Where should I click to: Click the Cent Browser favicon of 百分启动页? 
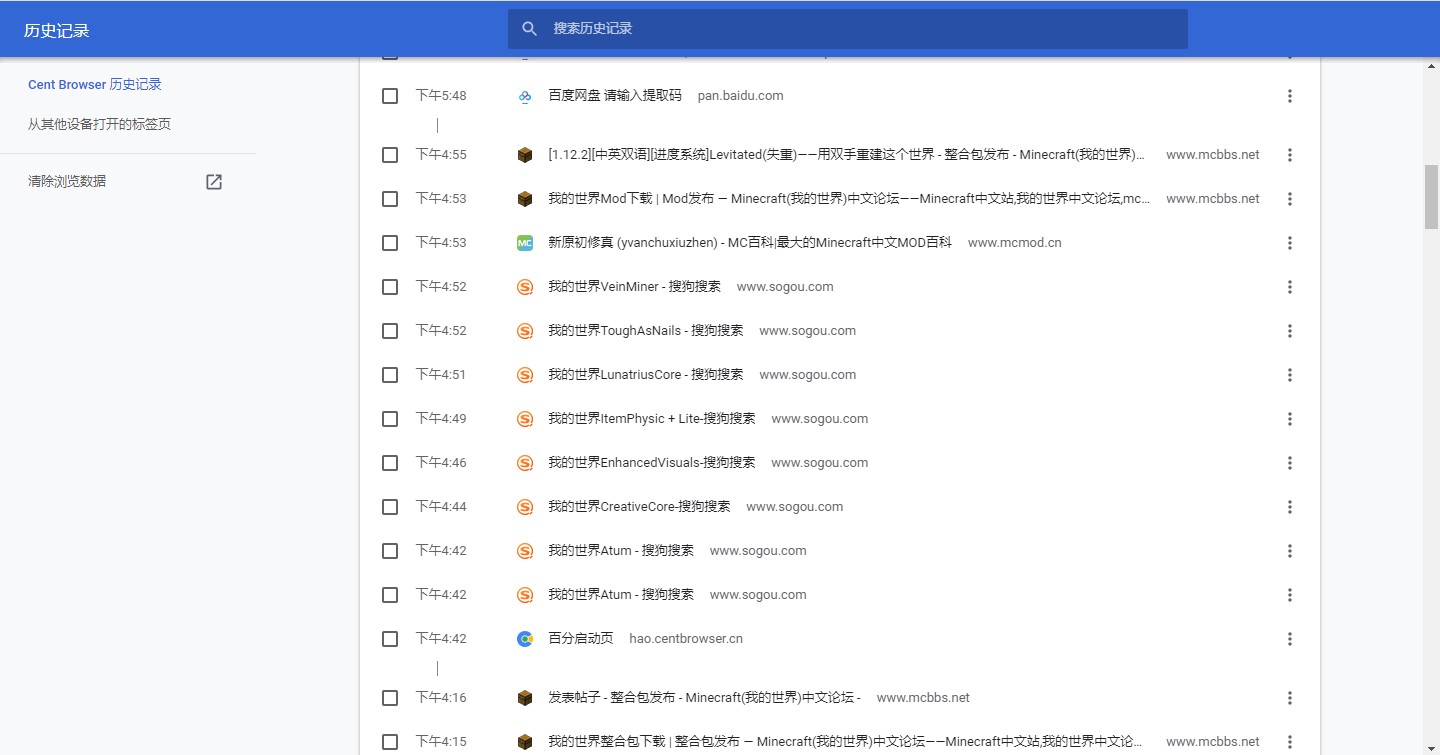point(525,639)
